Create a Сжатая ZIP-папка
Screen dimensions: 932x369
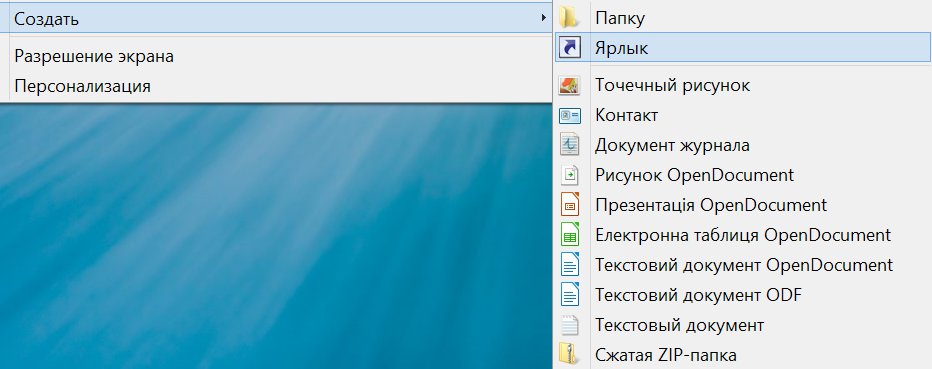click(x=743, y=355)
